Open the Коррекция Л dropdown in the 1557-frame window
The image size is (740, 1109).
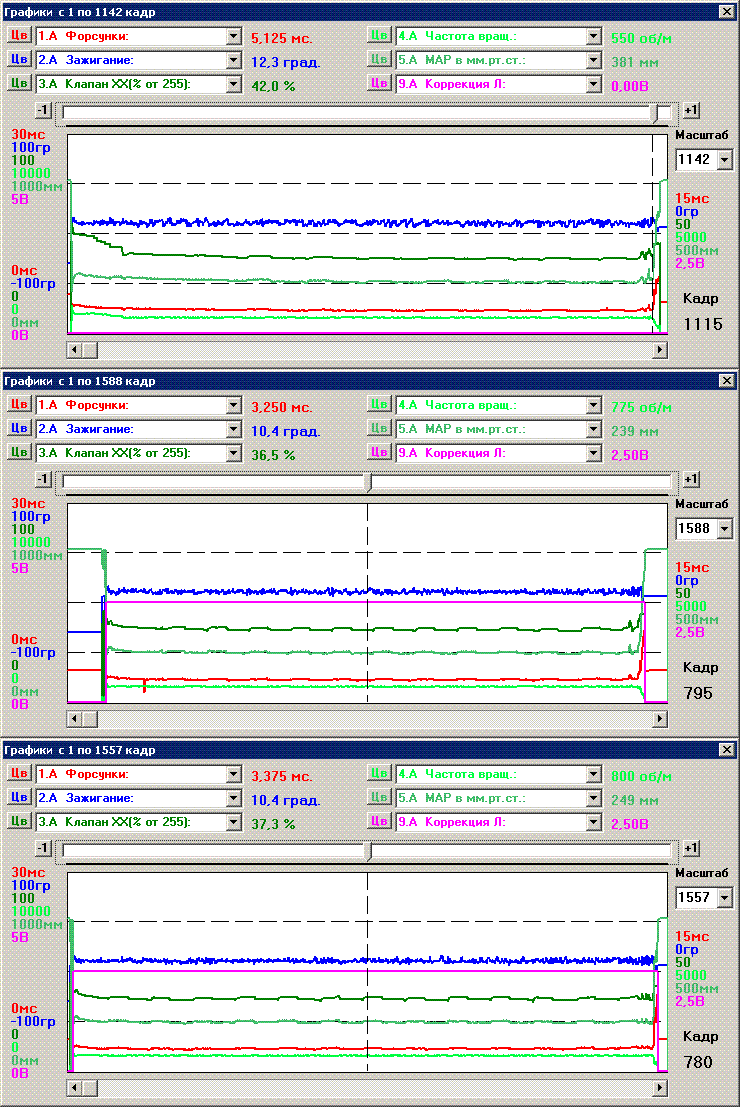pyautogui.click(x=593, y=822)
